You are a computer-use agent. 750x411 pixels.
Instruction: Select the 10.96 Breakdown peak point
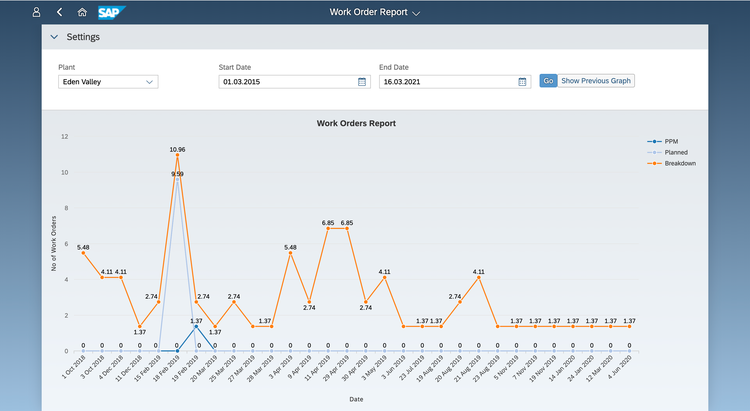click(x=177, y=155)
